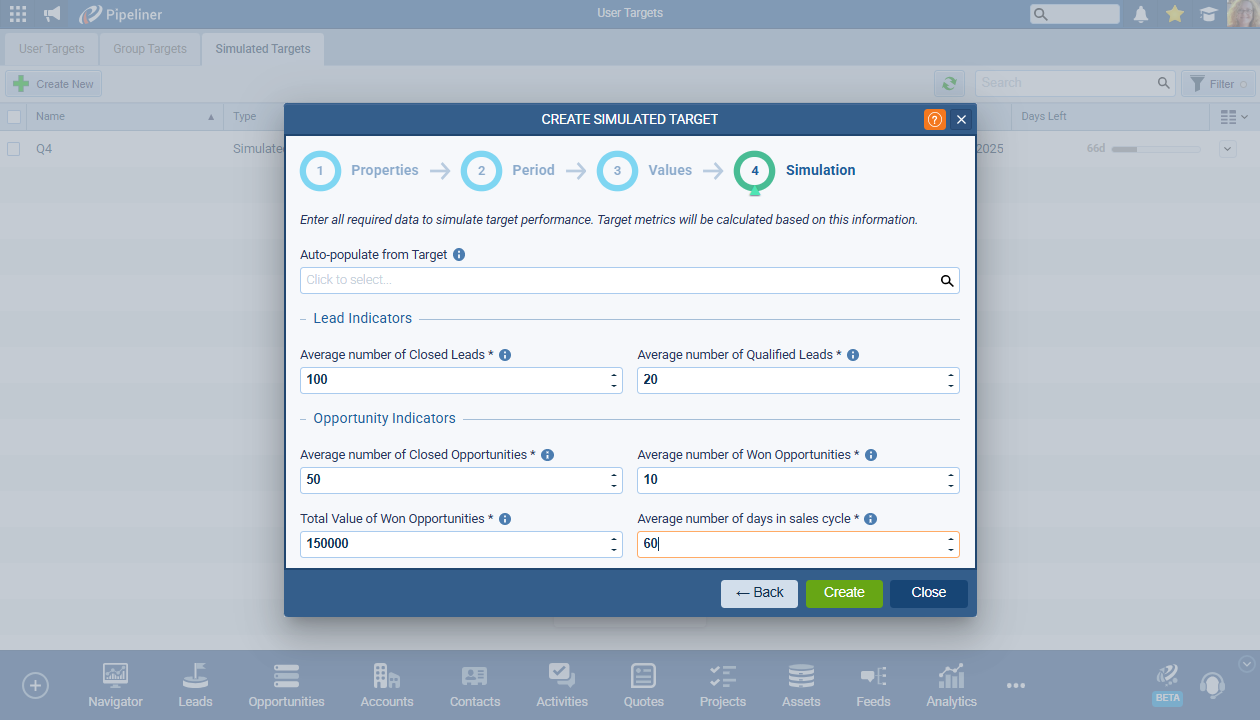
Task: Click the refresh icon near search
Action: click(949, 84)
